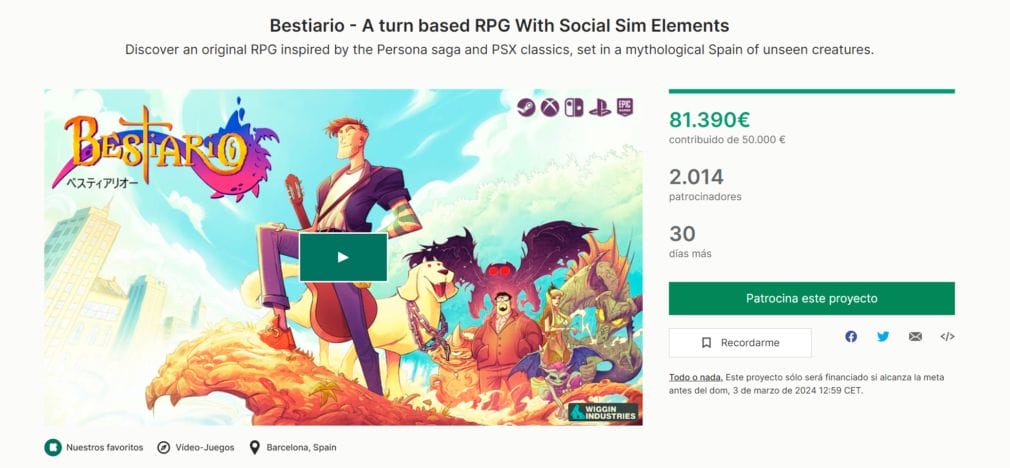The width and height of the screenshot is (1010, 468).
Task: Click the green funding progress bar
Action: (x=811, y=91)
